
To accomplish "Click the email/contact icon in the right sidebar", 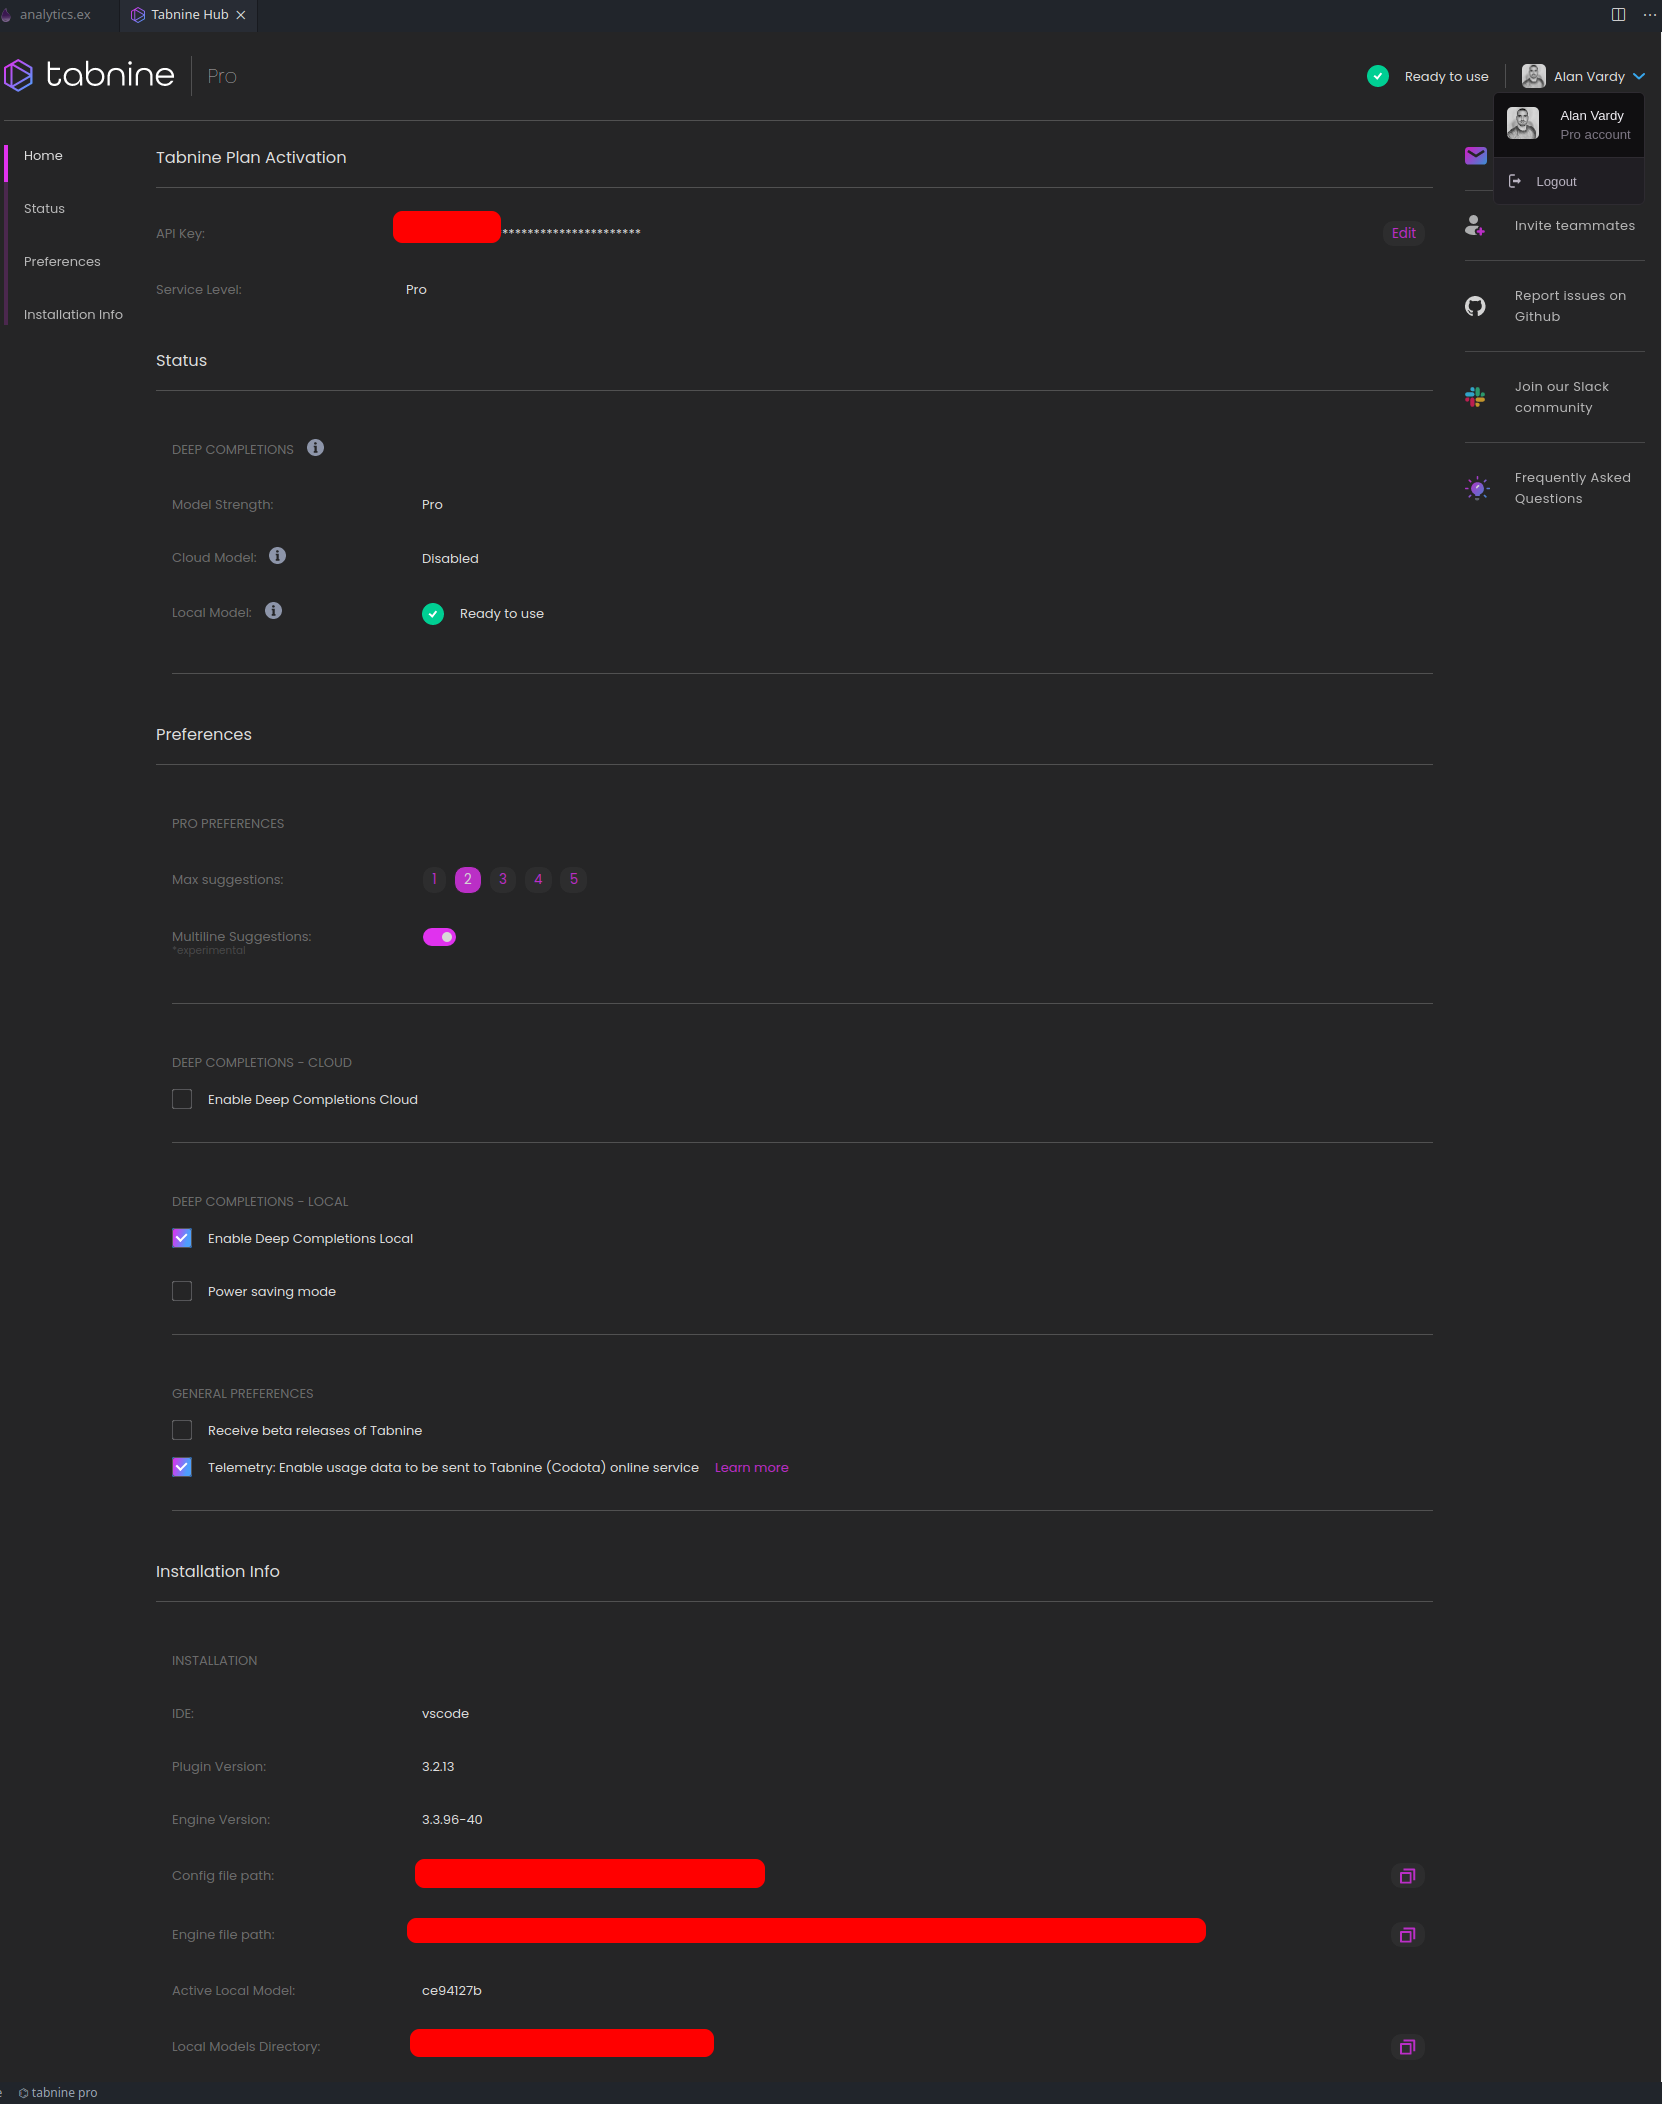I will click(x=1476, y=156).
